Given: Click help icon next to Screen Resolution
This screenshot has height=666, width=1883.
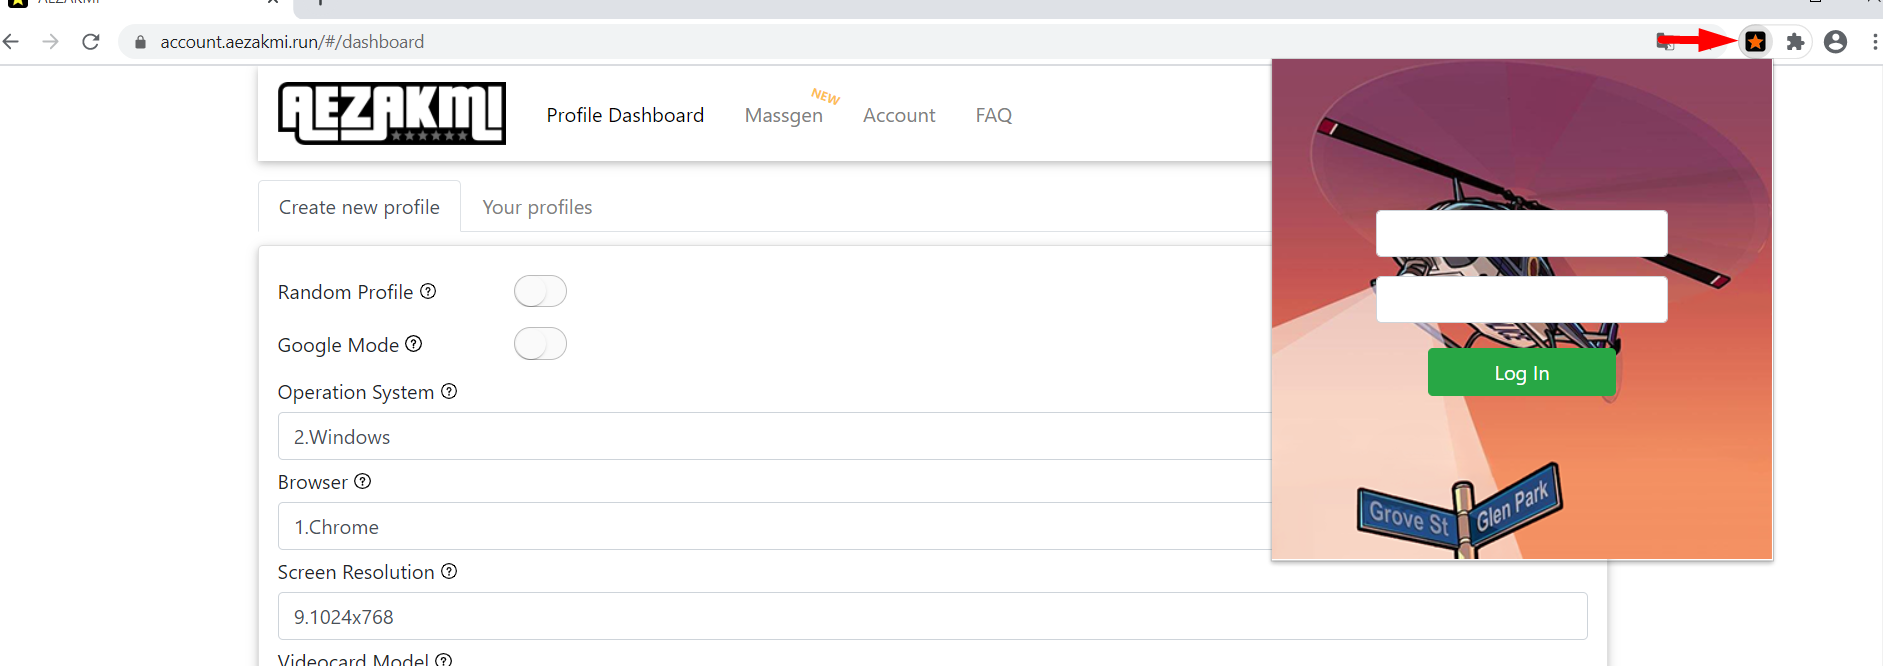Looking at the screenshot, I should point(449,571).
